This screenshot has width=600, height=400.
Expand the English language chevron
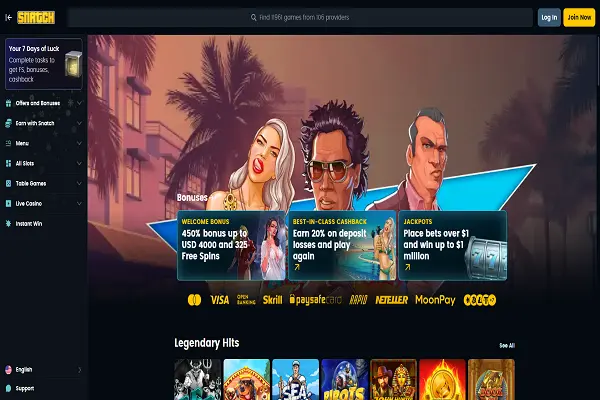click(x=80, y=370)
